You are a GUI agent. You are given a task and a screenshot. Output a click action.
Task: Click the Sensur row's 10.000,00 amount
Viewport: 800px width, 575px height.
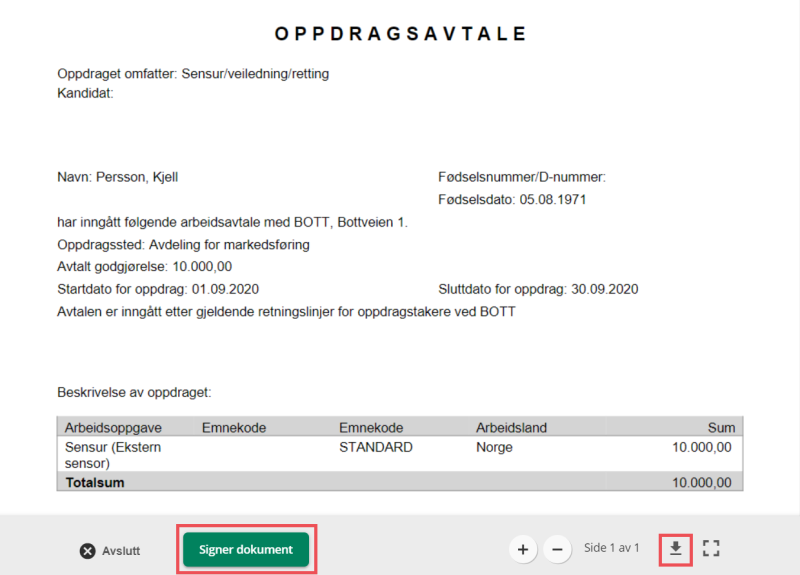click(x=702, y=447)
